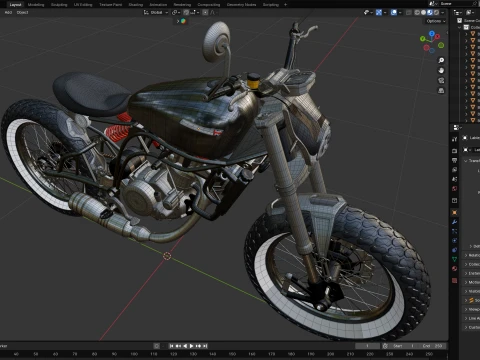Open the Add menu in the viewport header

pyautogui.click(x=8, y=12)
